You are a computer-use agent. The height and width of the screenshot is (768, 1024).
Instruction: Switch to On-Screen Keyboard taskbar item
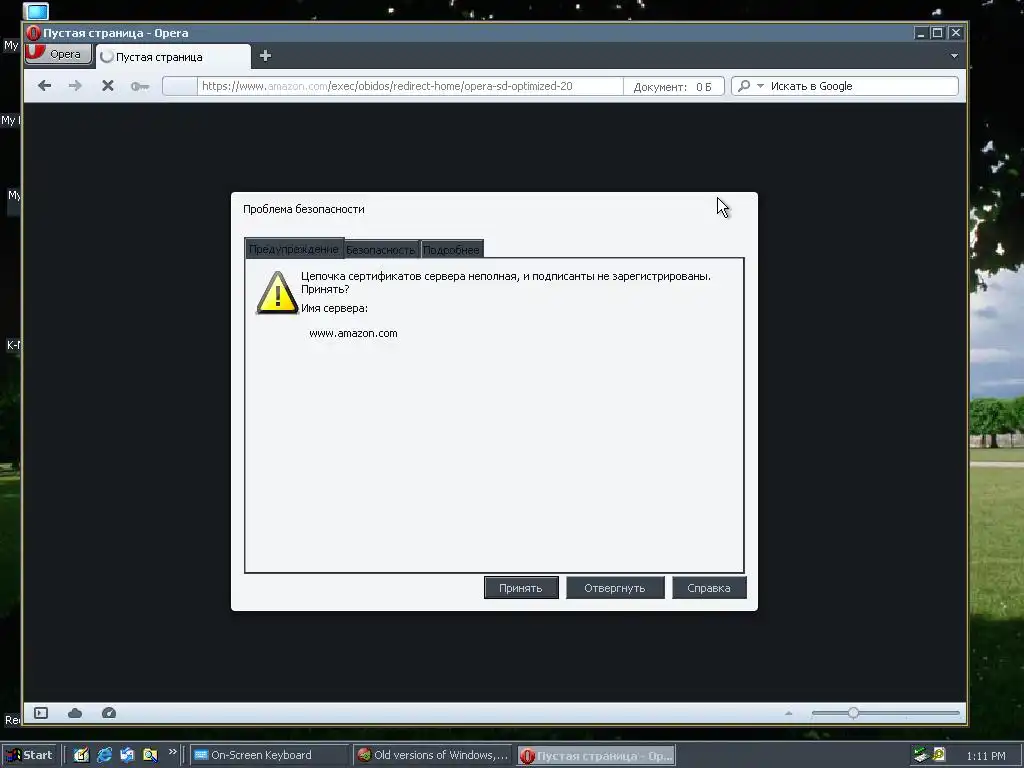269,755
